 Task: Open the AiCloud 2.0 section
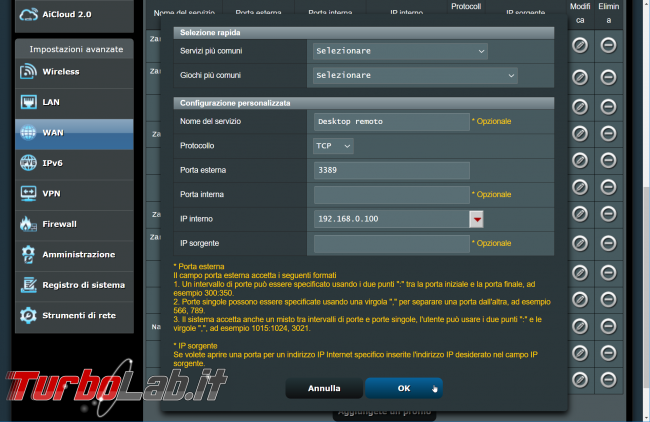coord(74,15)
